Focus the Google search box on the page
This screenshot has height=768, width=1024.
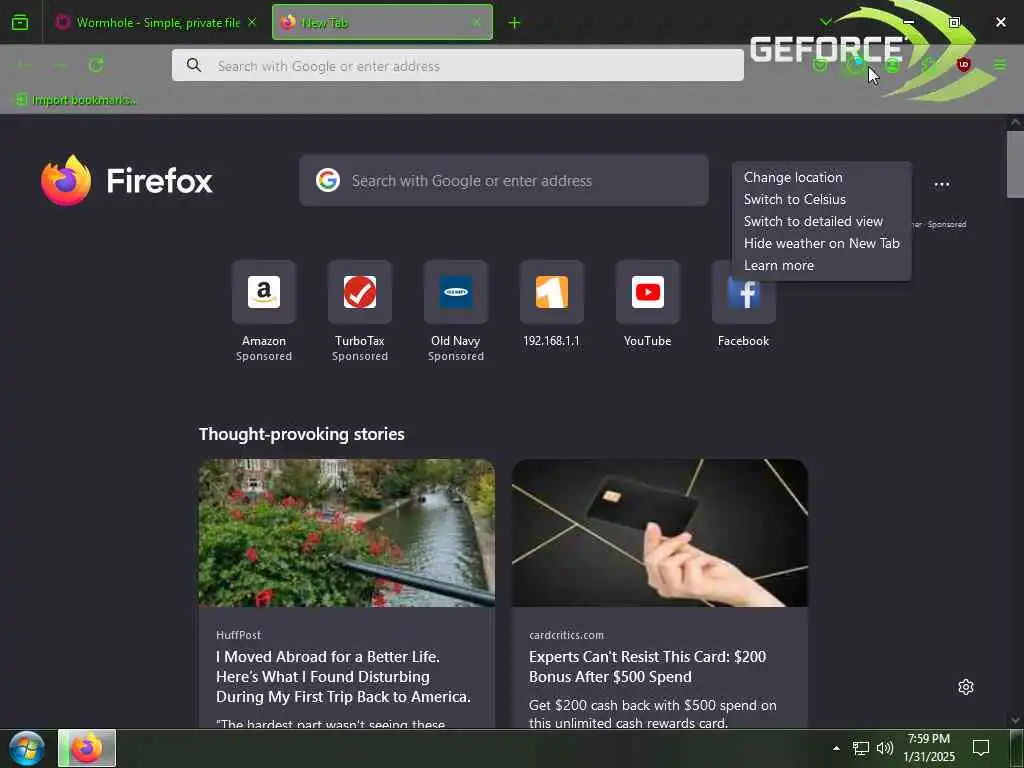coord(504,180)
